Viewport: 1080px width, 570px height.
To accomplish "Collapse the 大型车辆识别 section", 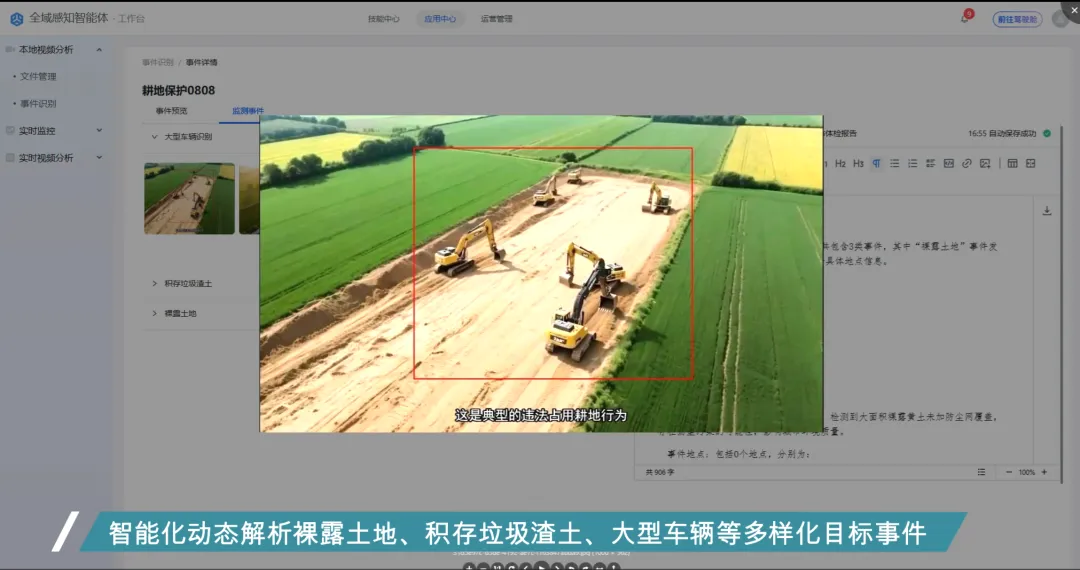I will [x=155, y=136].
